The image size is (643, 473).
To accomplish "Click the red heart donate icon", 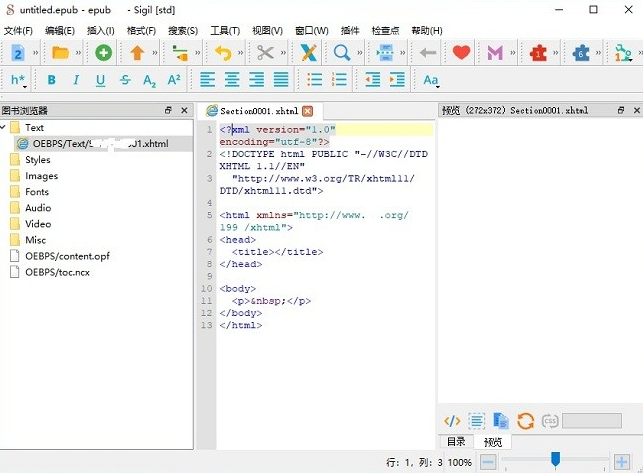I will 461,53.
